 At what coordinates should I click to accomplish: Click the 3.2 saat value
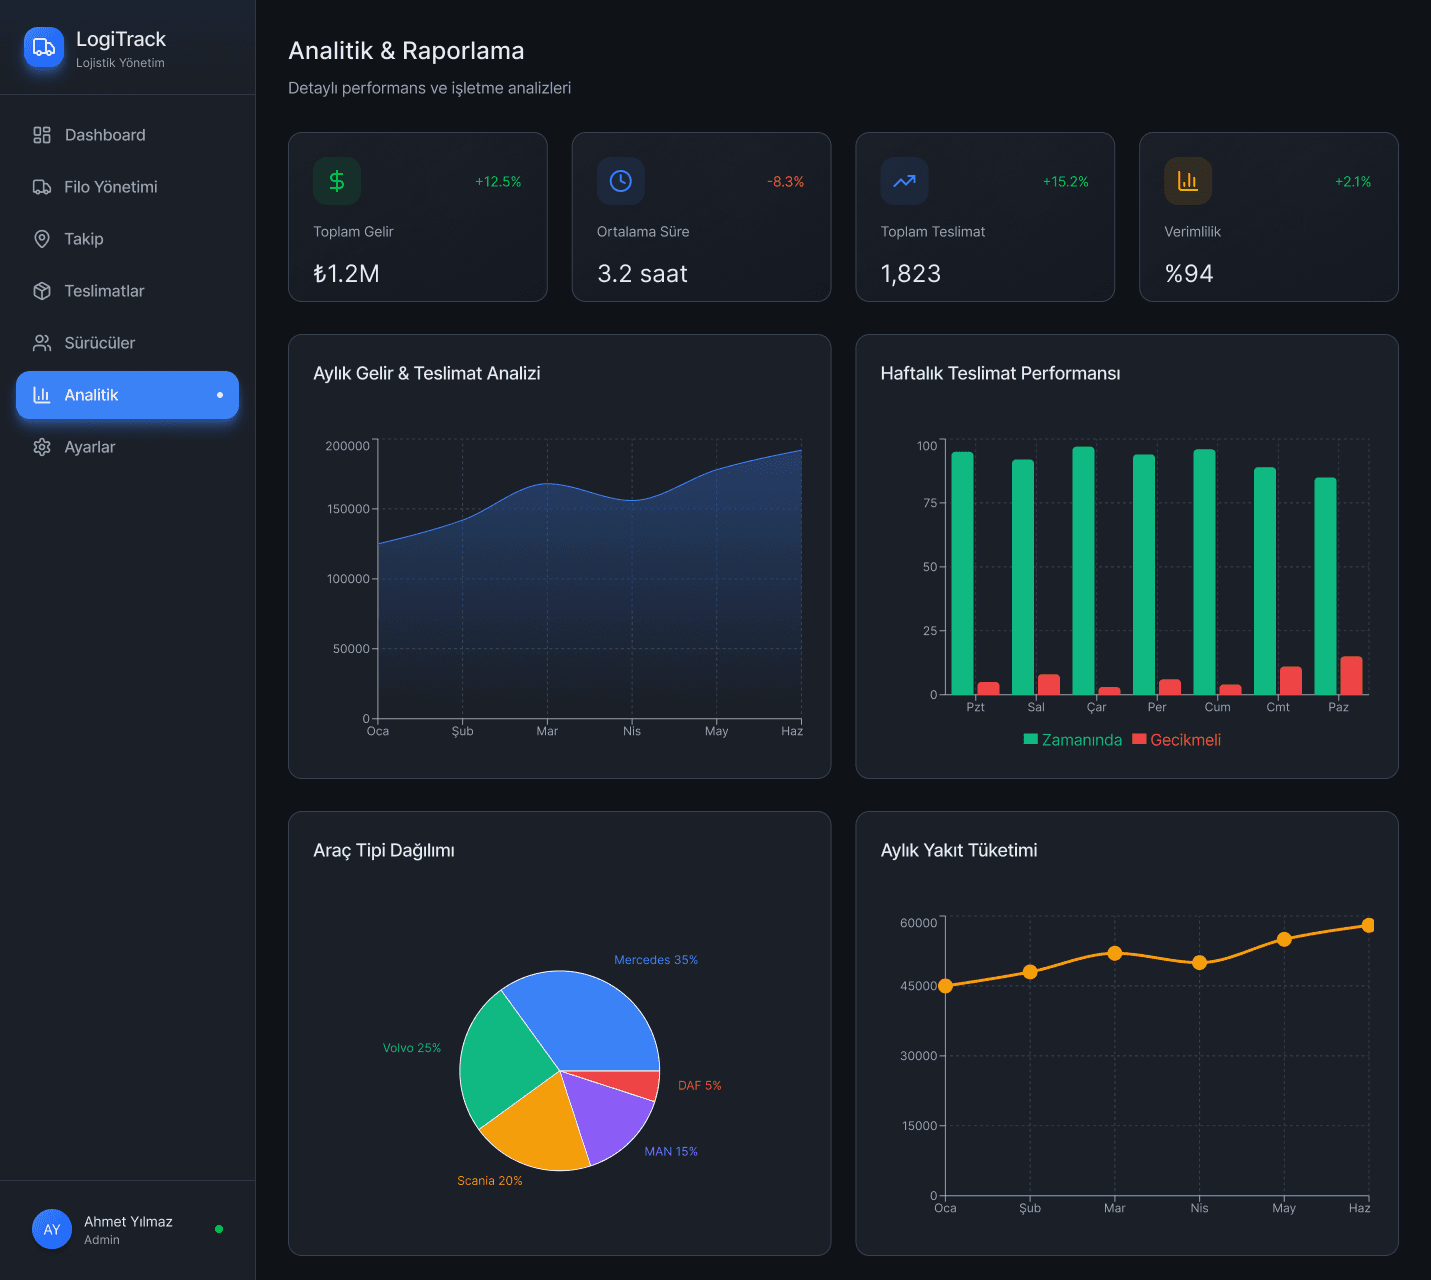pos(642,274)
